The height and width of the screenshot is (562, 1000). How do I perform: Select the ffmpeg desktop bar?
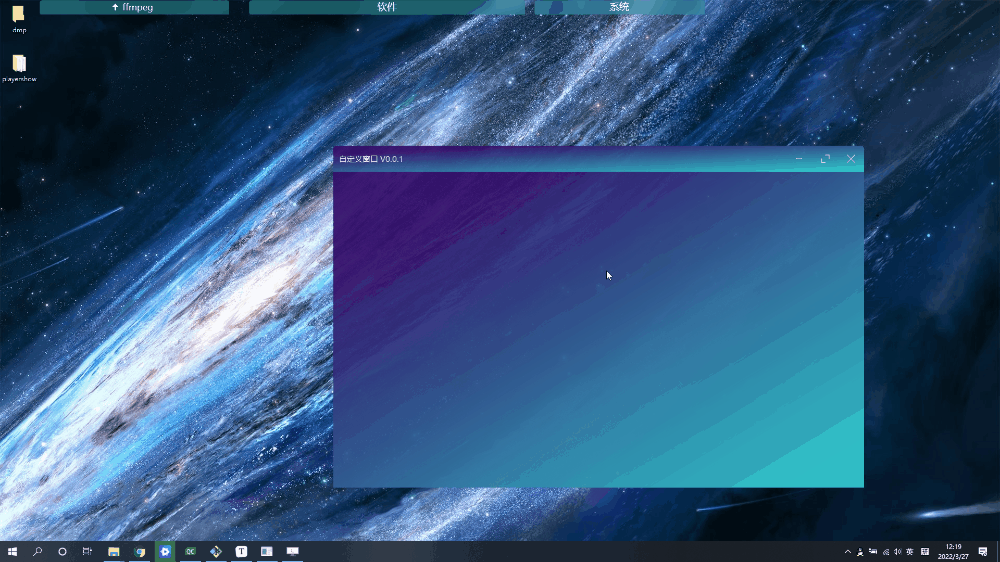tap(134, 7)
